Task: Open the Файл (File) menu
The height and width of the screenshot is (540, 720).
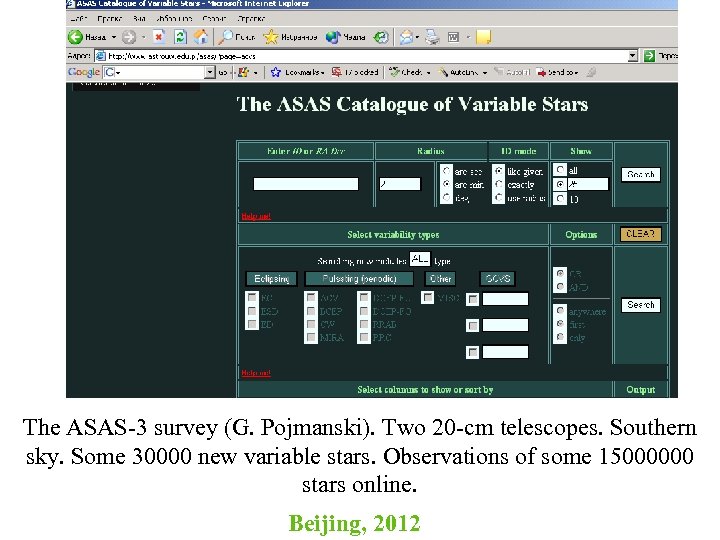Action: click(x=79, y=19)
